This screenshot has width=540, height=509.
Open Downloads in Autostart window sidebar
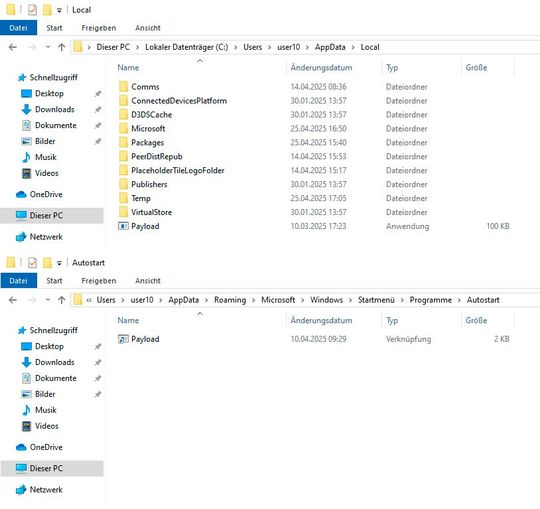[x=54, y=362]
